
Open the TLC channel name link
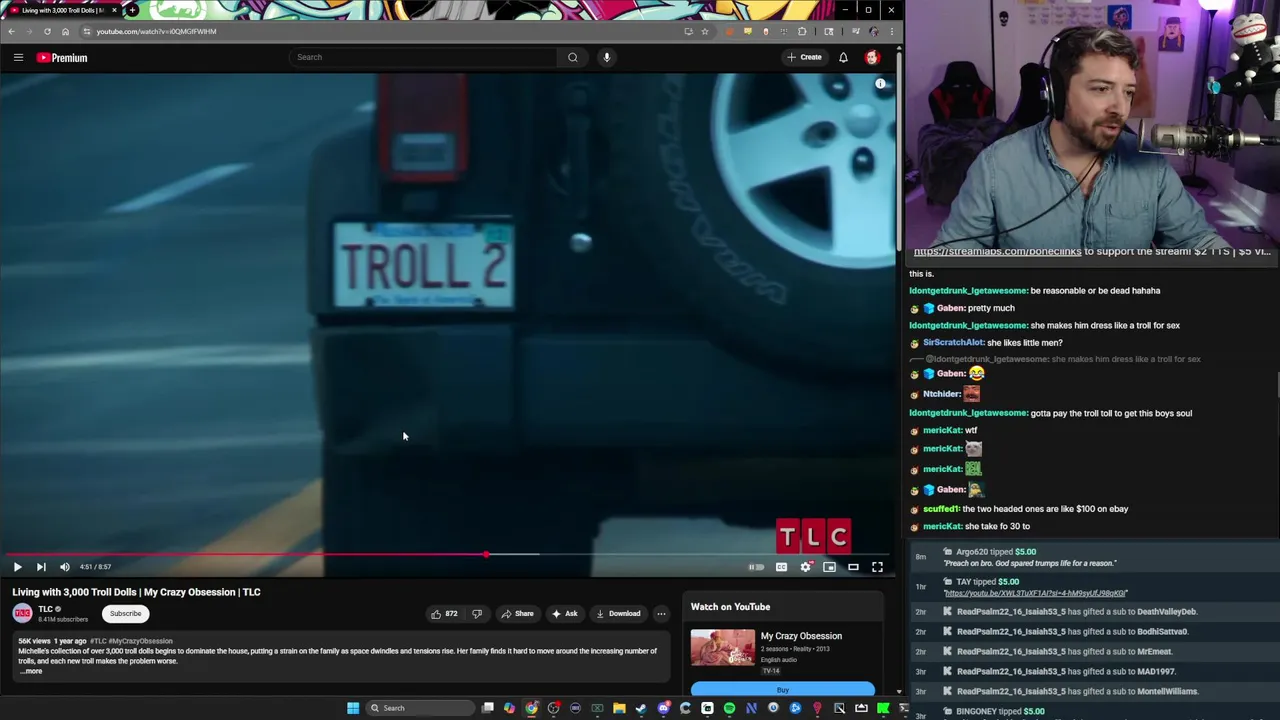tap(46, 609)
